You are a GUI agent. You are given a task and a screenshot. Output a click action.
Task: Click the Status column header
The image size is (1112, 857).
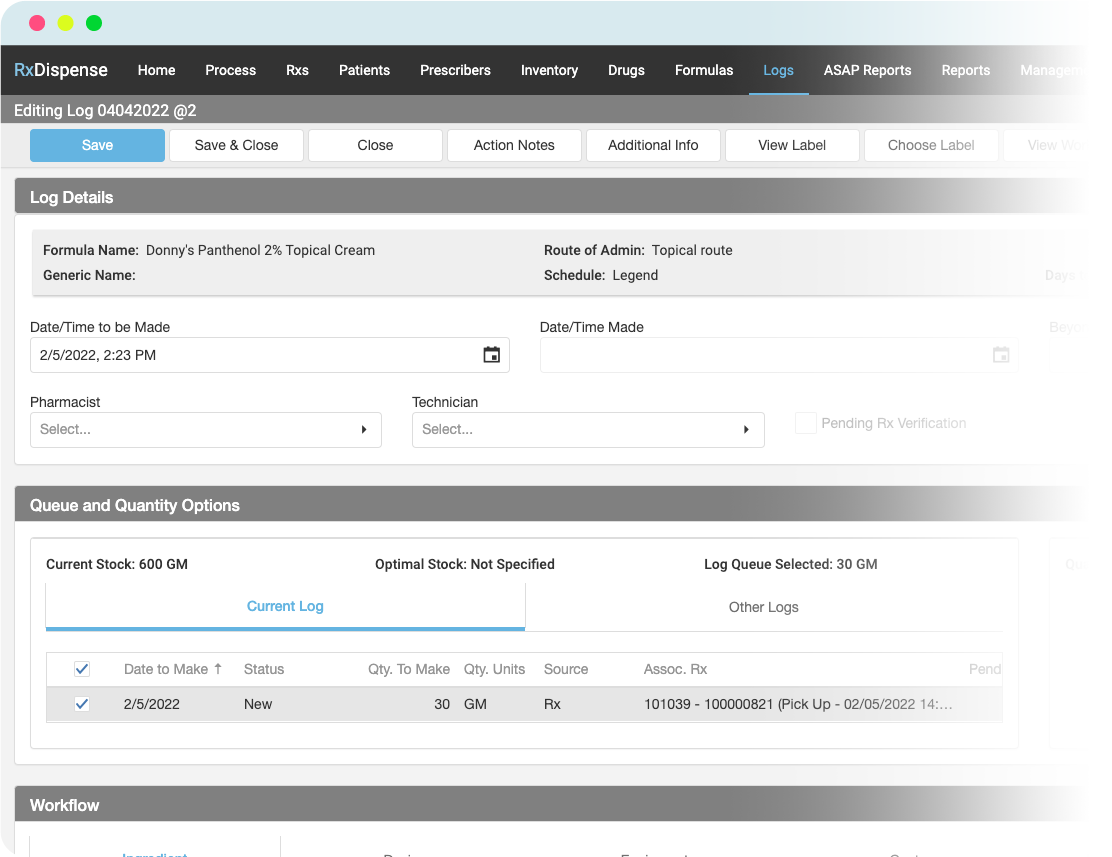(264, 669)
